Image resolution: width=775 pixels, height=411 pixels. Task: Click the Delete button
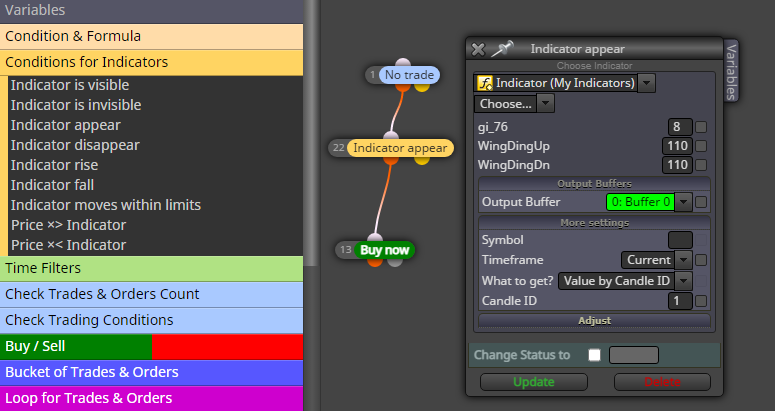click(x=662, y=382)
